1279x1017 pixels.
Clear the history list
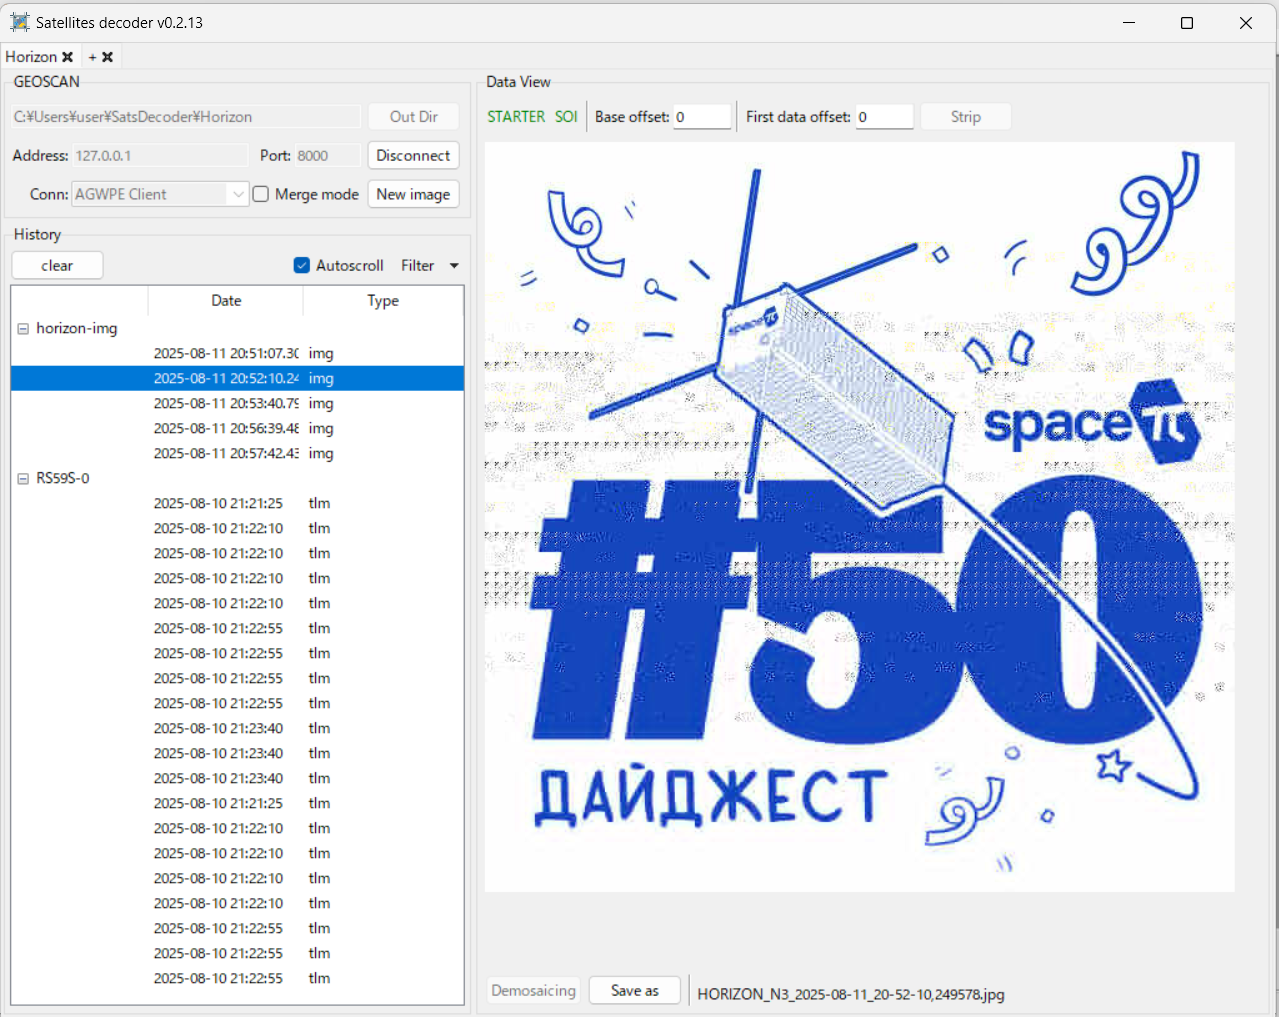(57, 265)
